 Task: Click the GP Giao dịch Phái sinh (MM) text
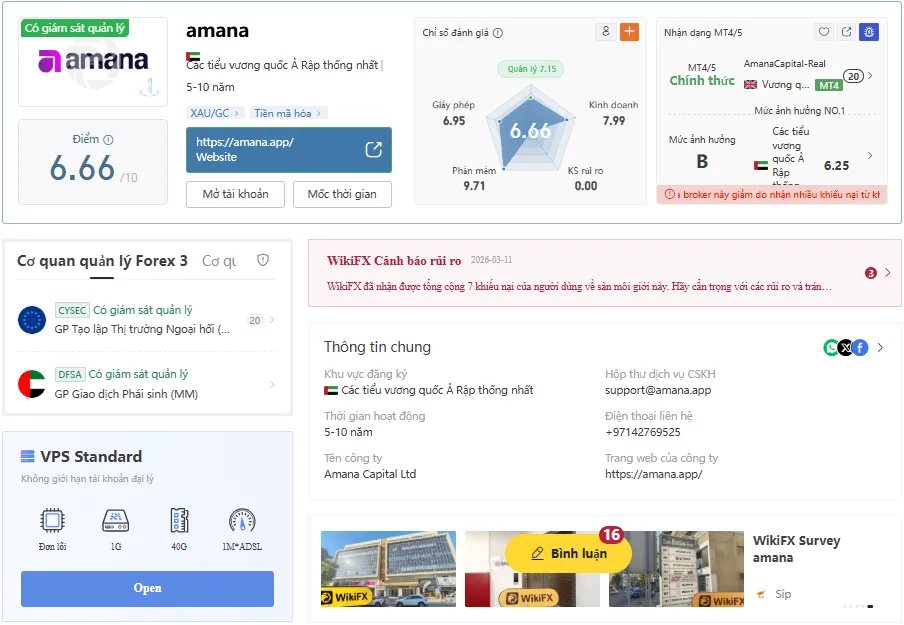126,394
